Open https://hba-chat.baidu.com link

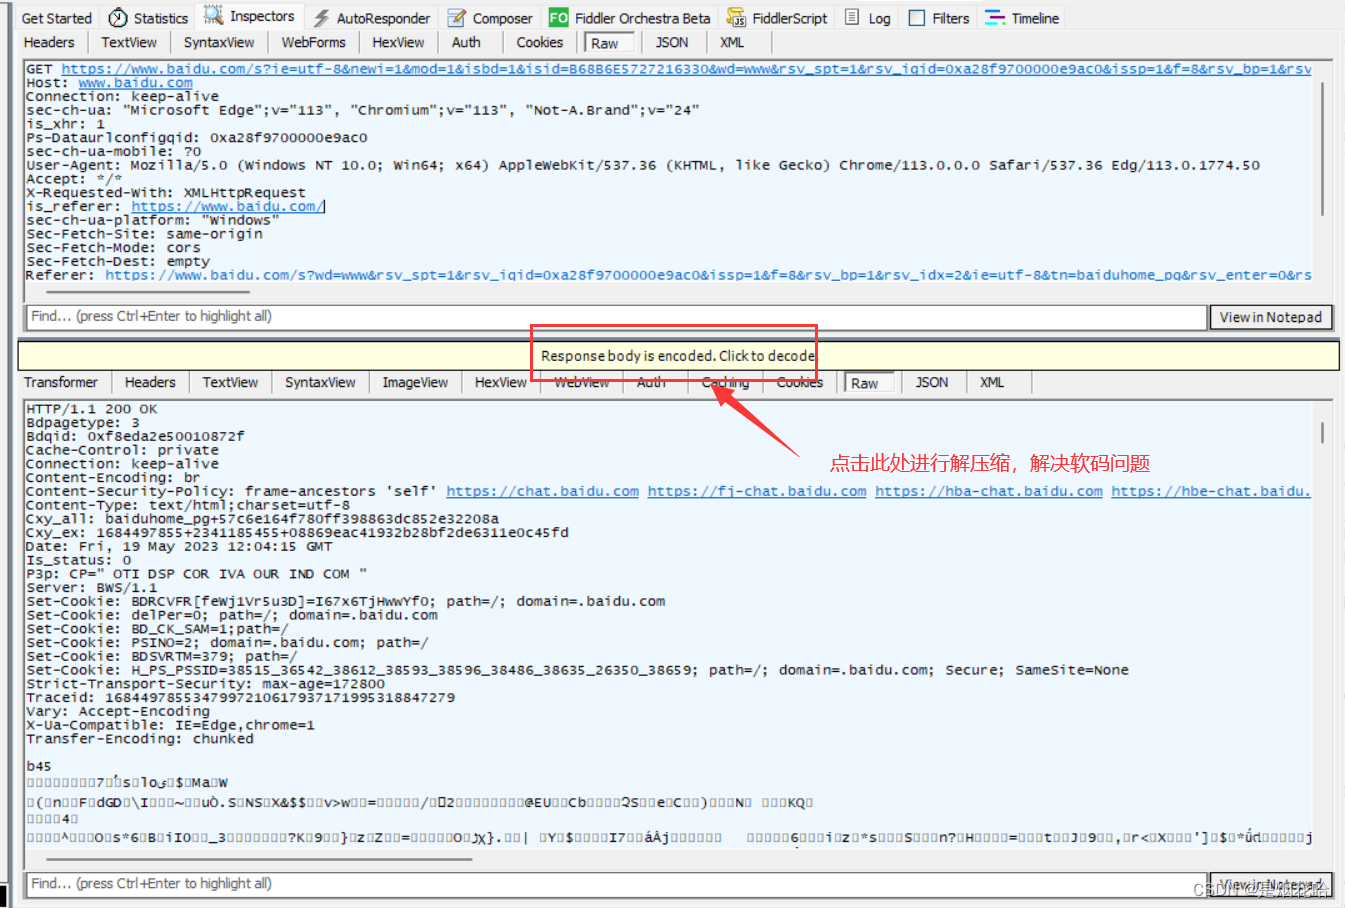pos(989,491)
